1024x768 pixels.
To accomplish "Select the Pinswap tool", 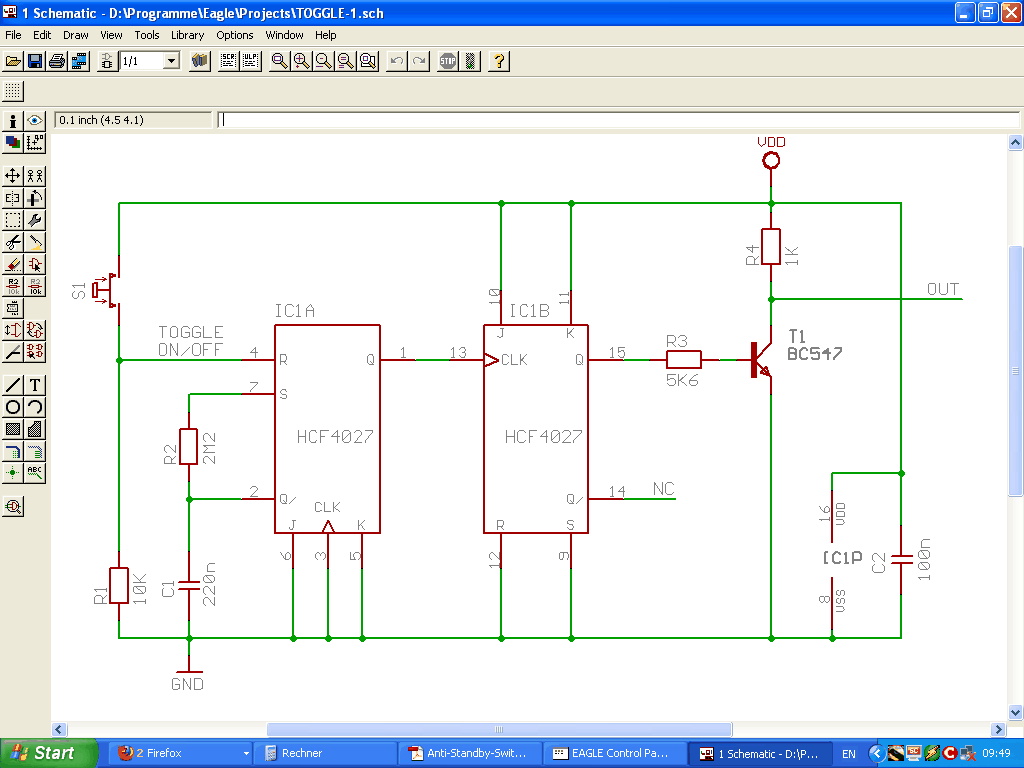I will coord(12,330).
